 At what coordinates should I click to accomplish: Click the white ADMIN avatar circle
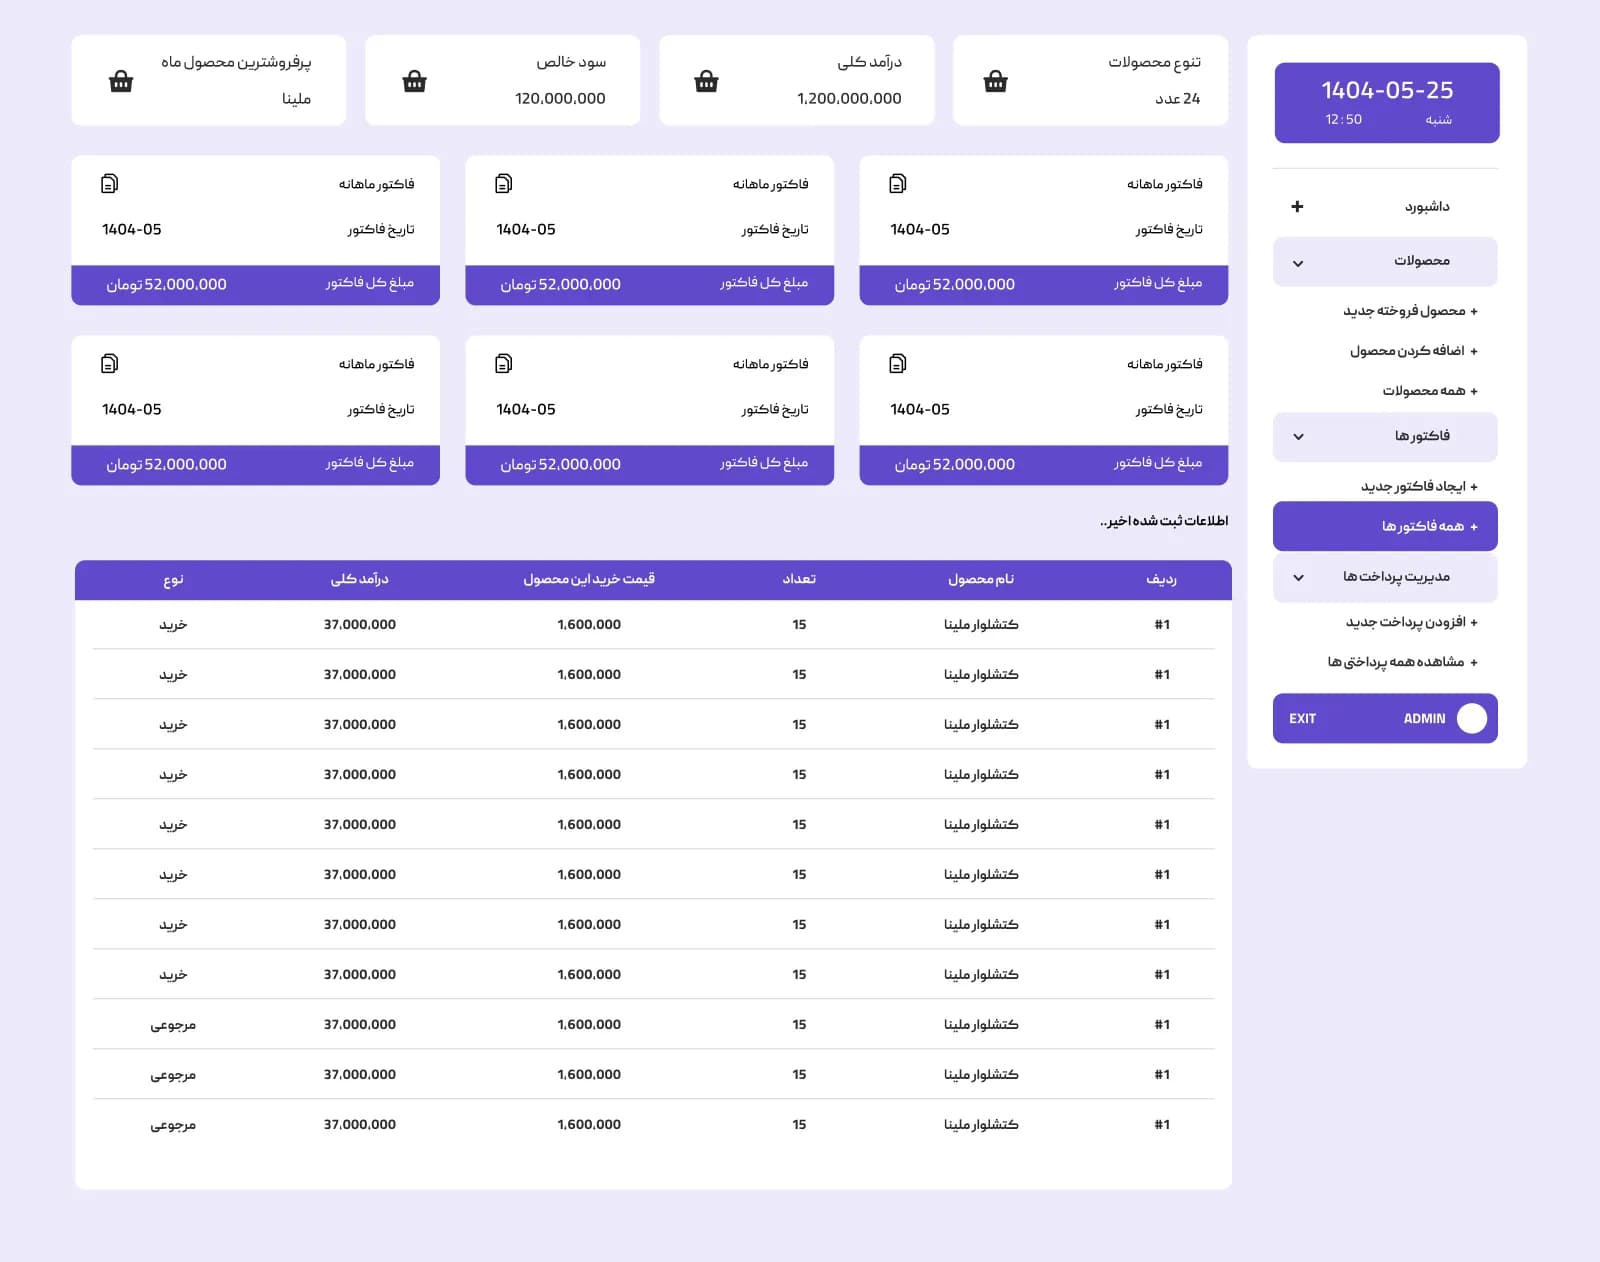tap(1472, 718)
